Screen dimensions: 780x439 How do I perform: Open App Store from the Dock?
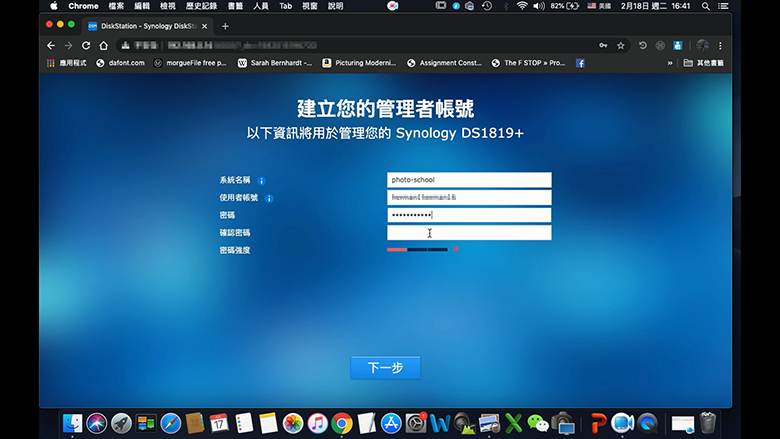click(391, 424)
